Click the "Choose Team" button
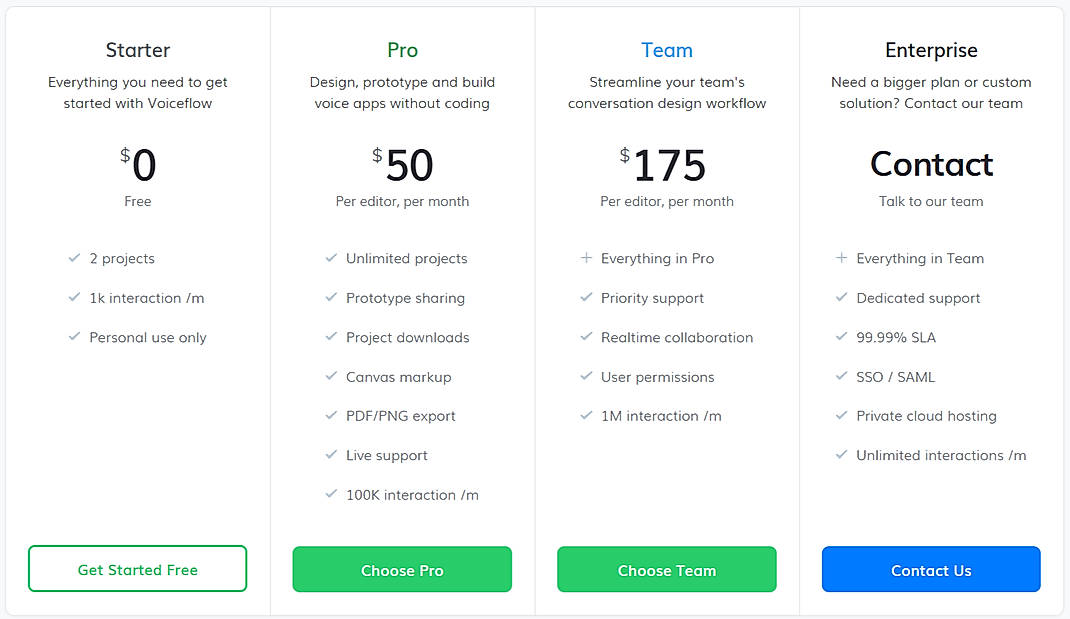This screenshot has height=619, width=1070. pos(666,570)
